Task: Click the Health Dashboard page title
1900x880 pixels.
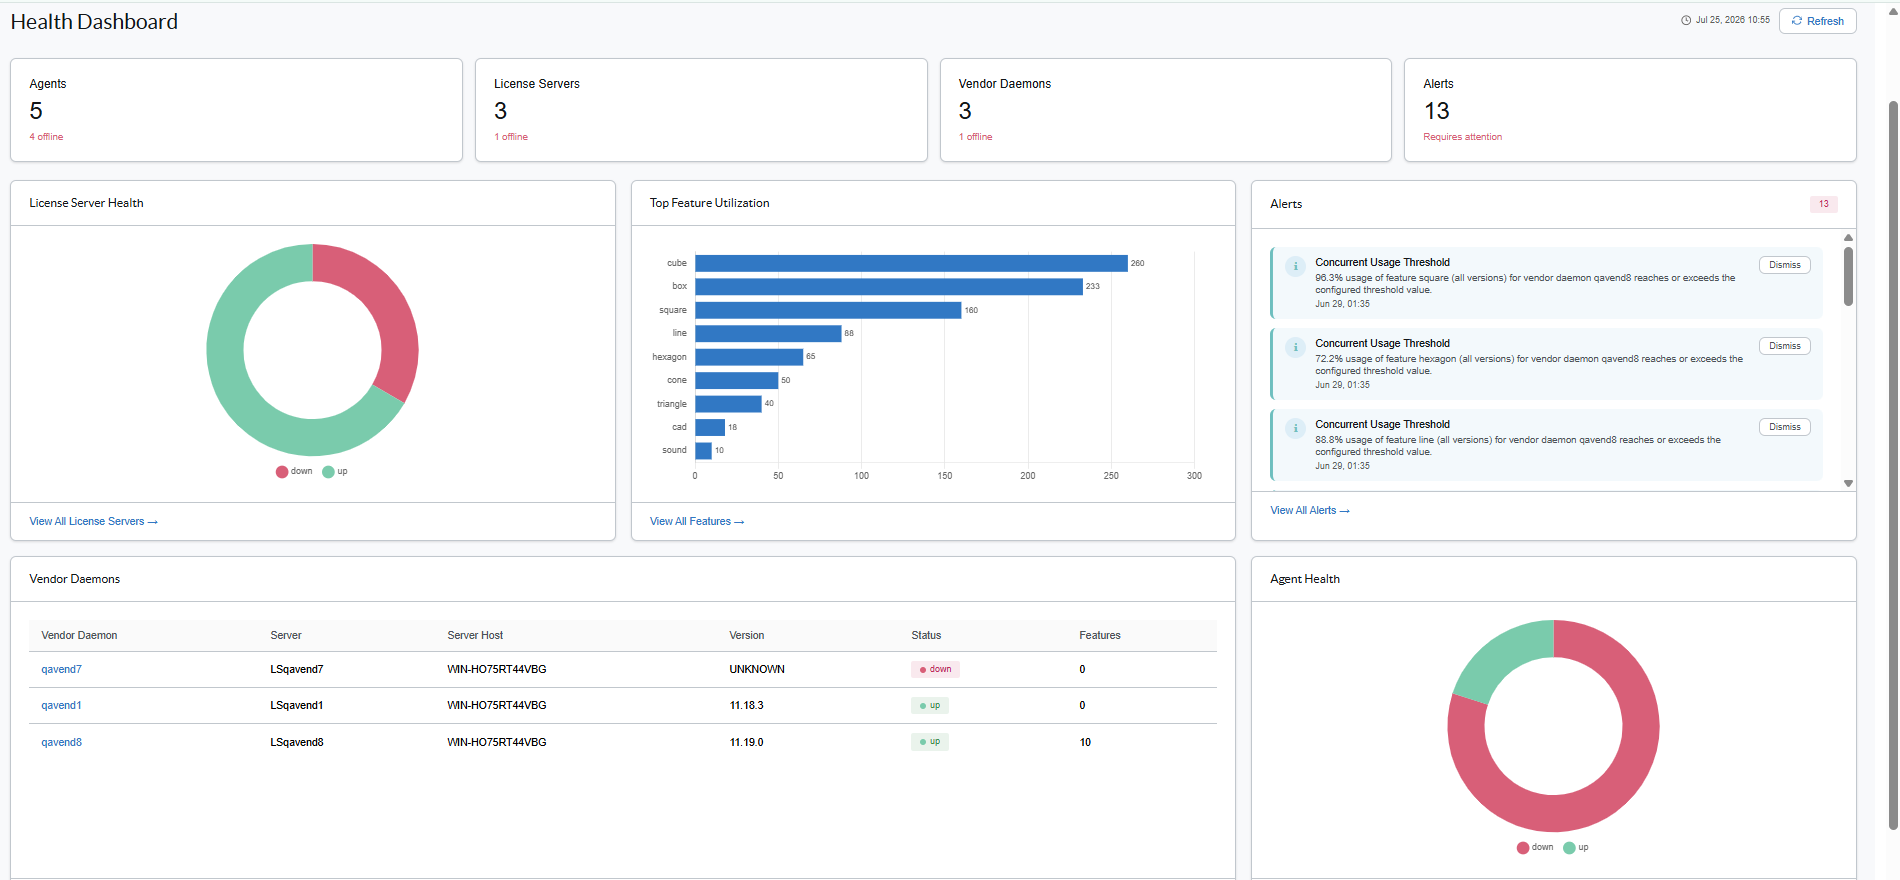Action: [94, 22]
